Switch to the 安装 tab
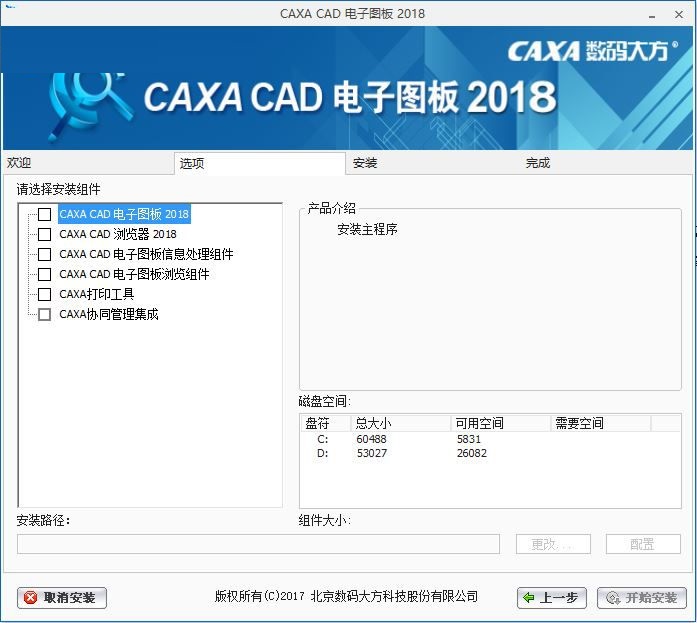The height and width of the screenshot is (623, 697). tap(433, 163)
